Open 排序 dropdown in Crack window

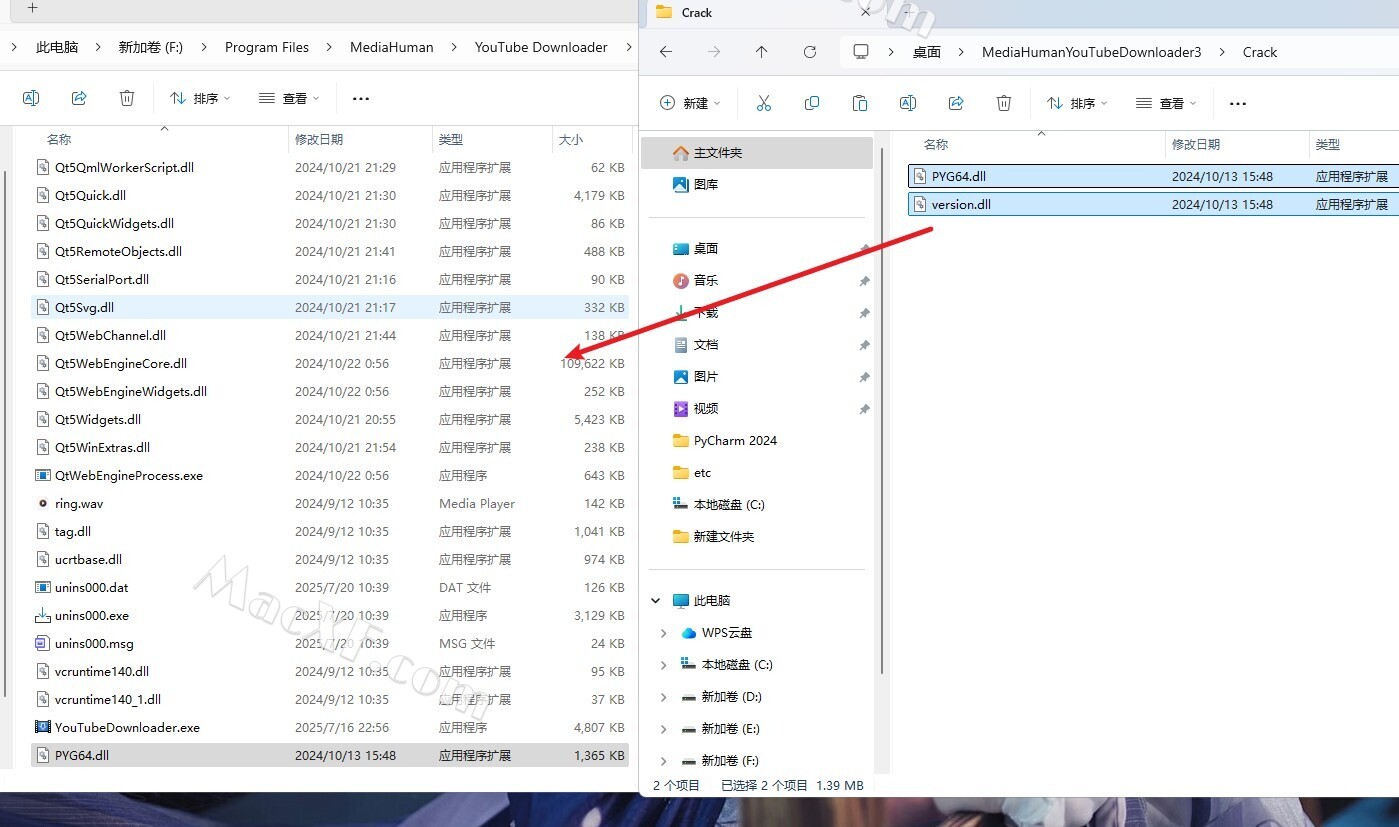[x=1077, y=103]
